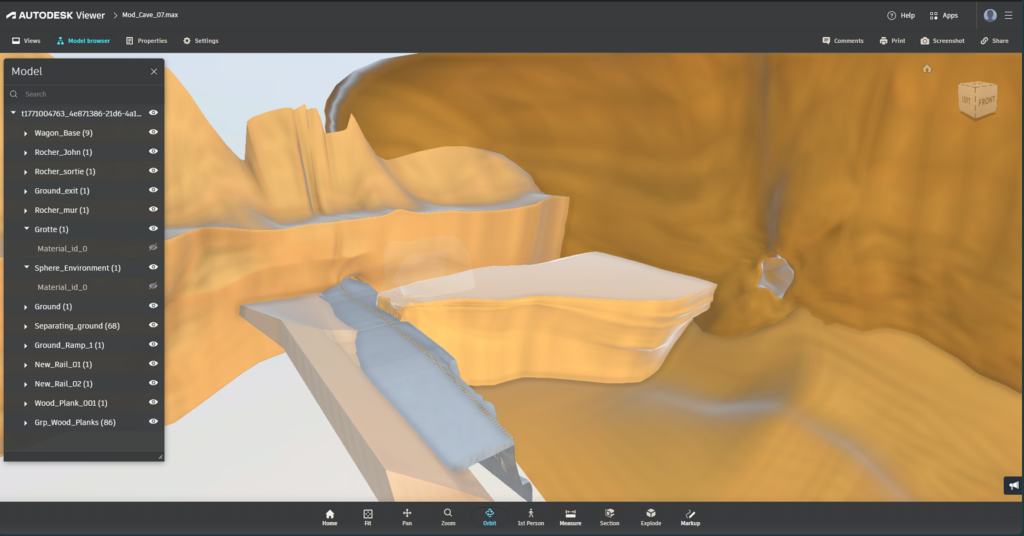Open the Properties panel tab
The width and height of the screenshot is (1024, 536).
click(146, 41)
